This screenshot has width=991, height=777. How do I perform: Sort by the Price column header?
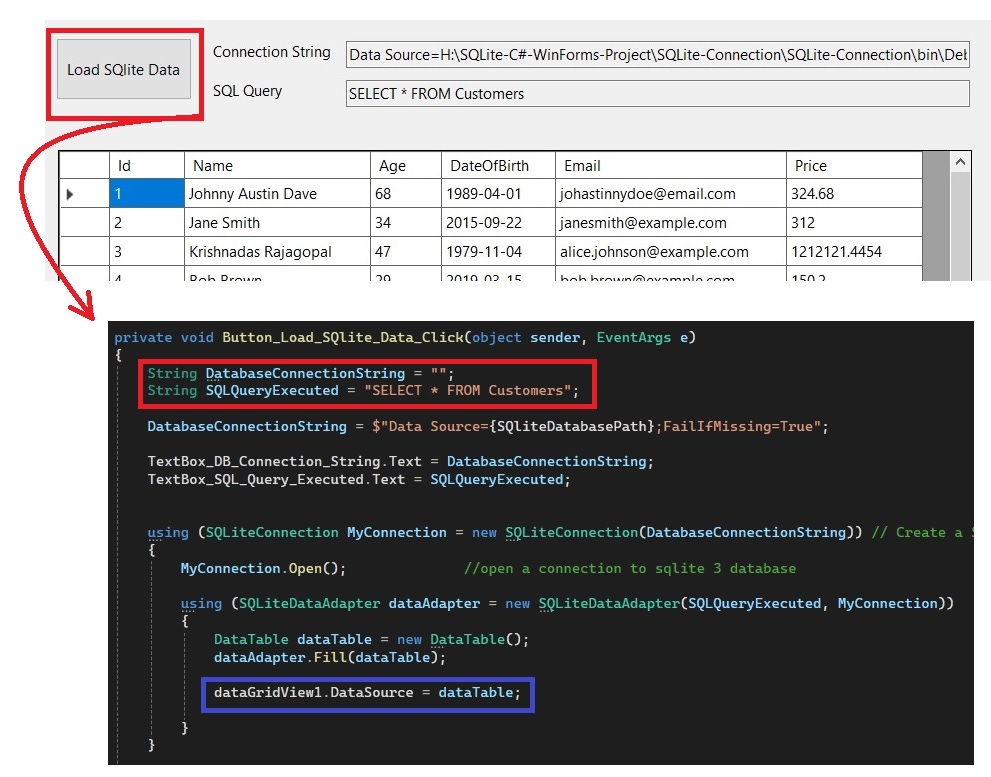tap(854, 166)
